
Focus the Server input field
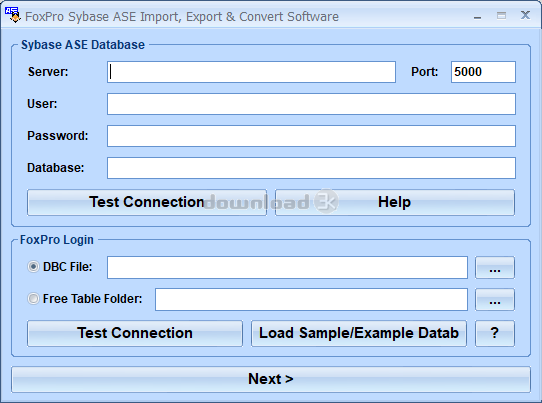point(251,72)
